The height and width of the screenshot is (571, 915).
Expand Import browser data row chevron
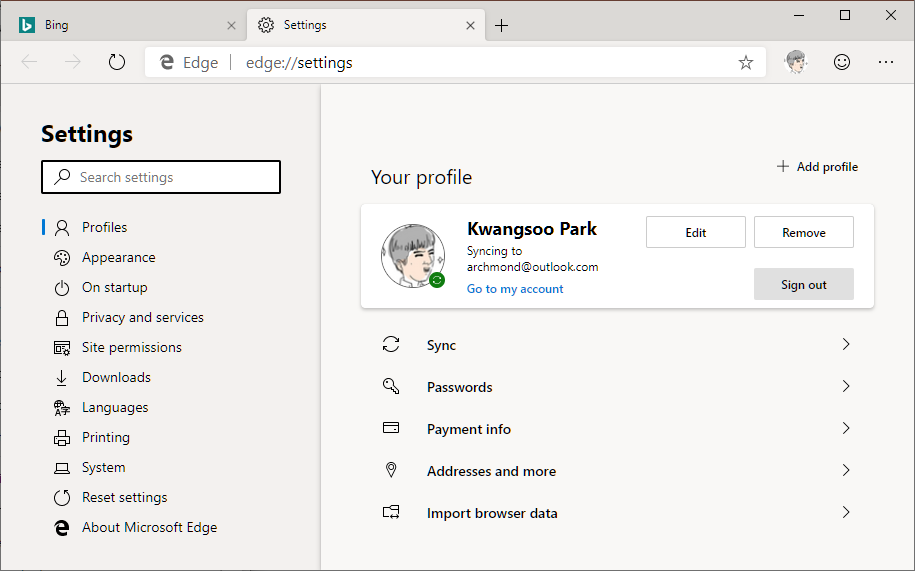(846, 512)
